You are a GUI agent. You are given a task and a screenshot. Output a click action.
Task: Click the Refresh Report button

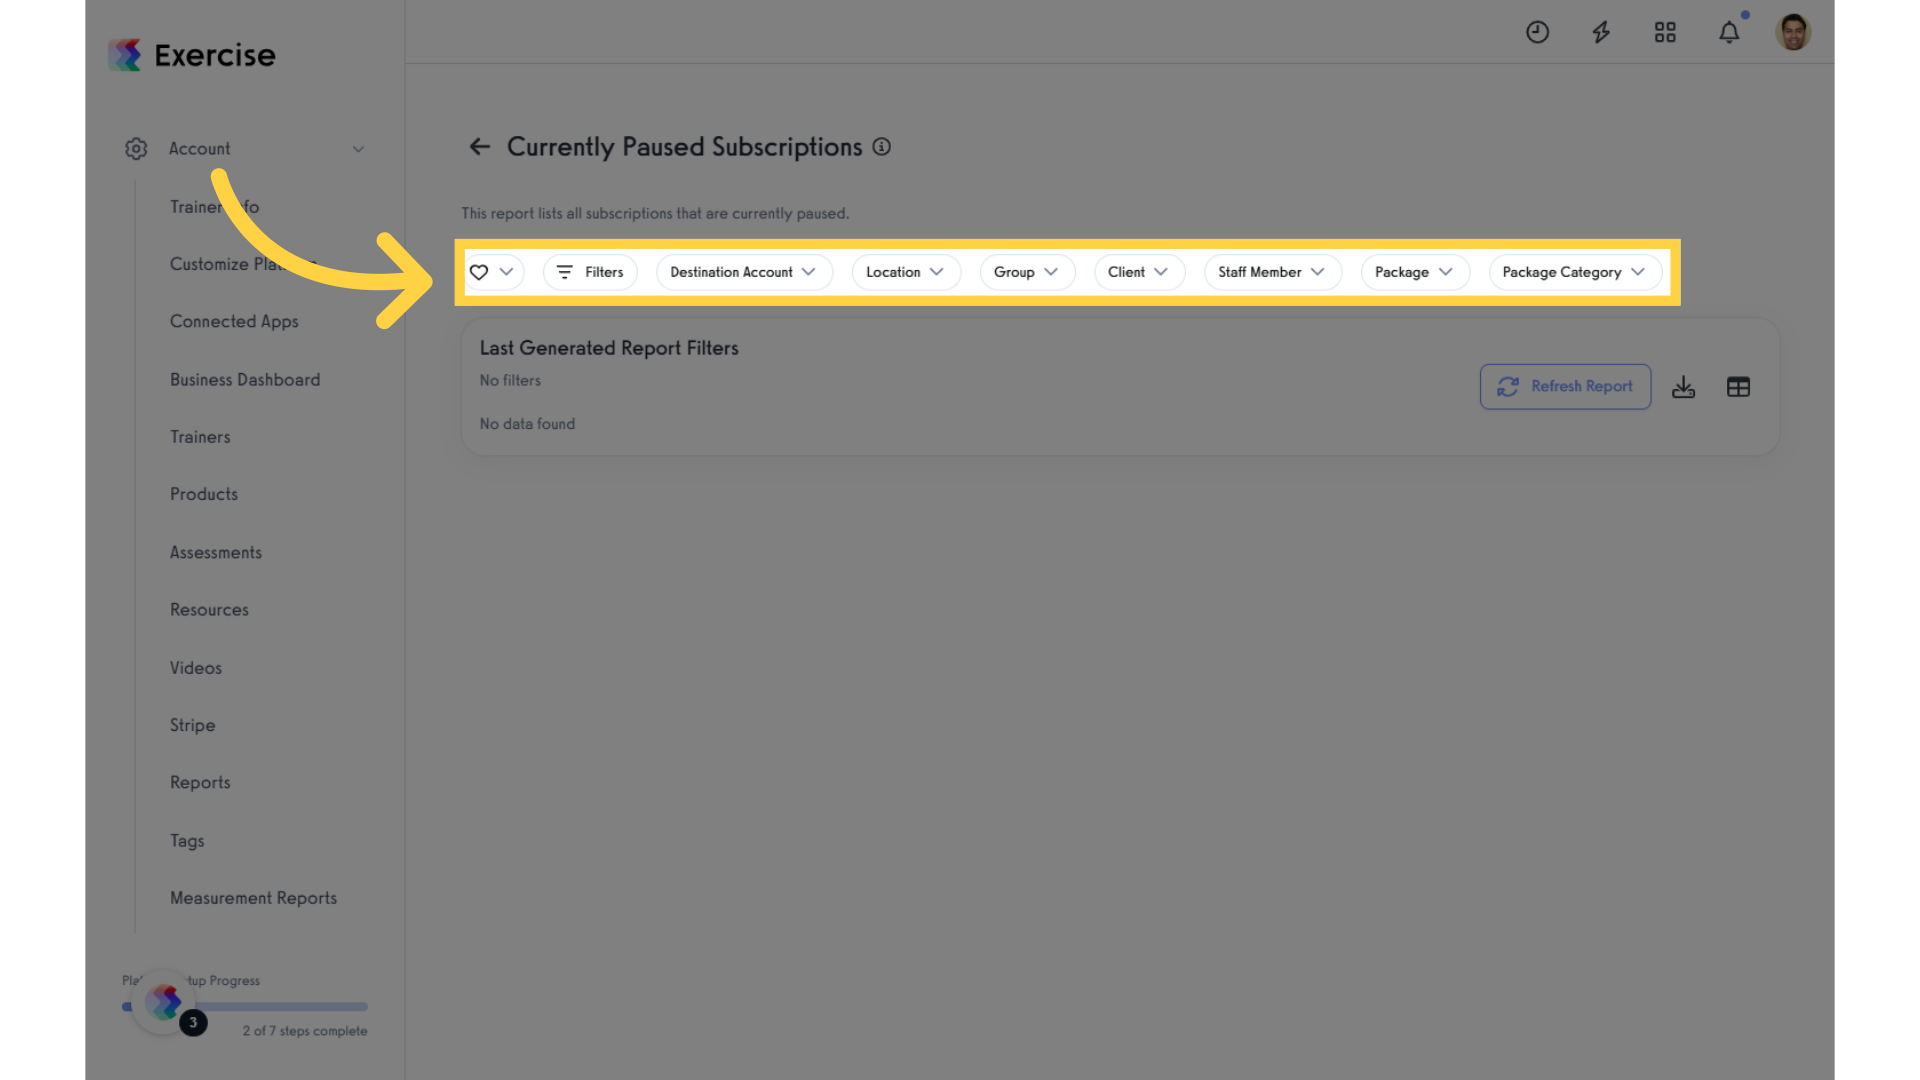[1565, 387]
